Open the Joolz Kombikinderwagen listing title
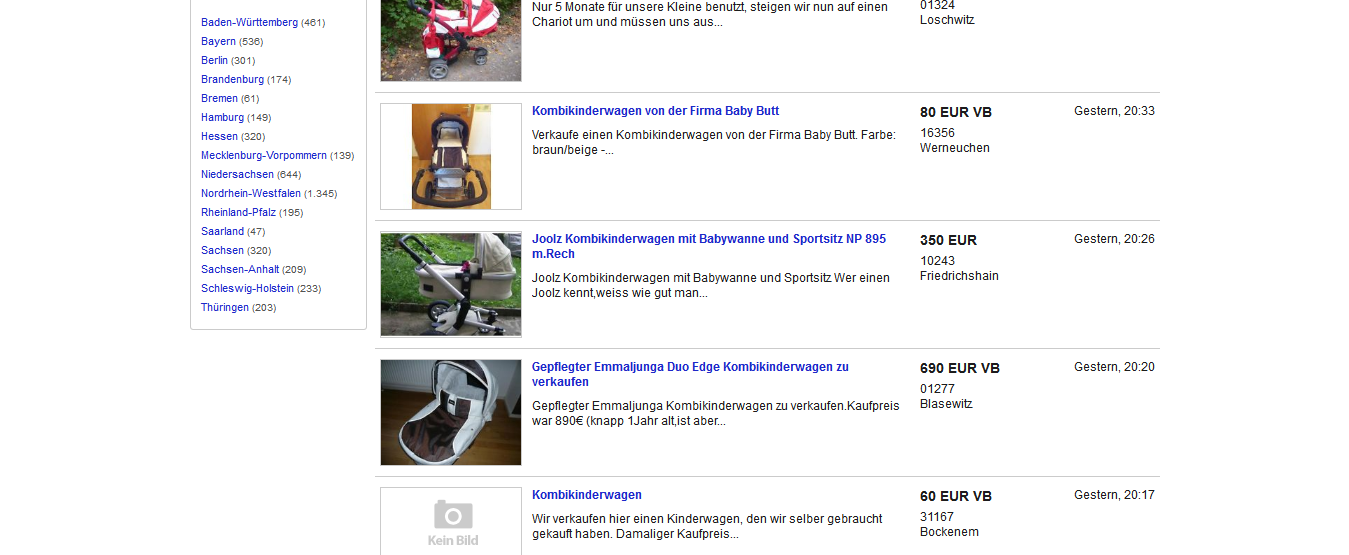This screenshot has width=1349, height=555. 709,246
